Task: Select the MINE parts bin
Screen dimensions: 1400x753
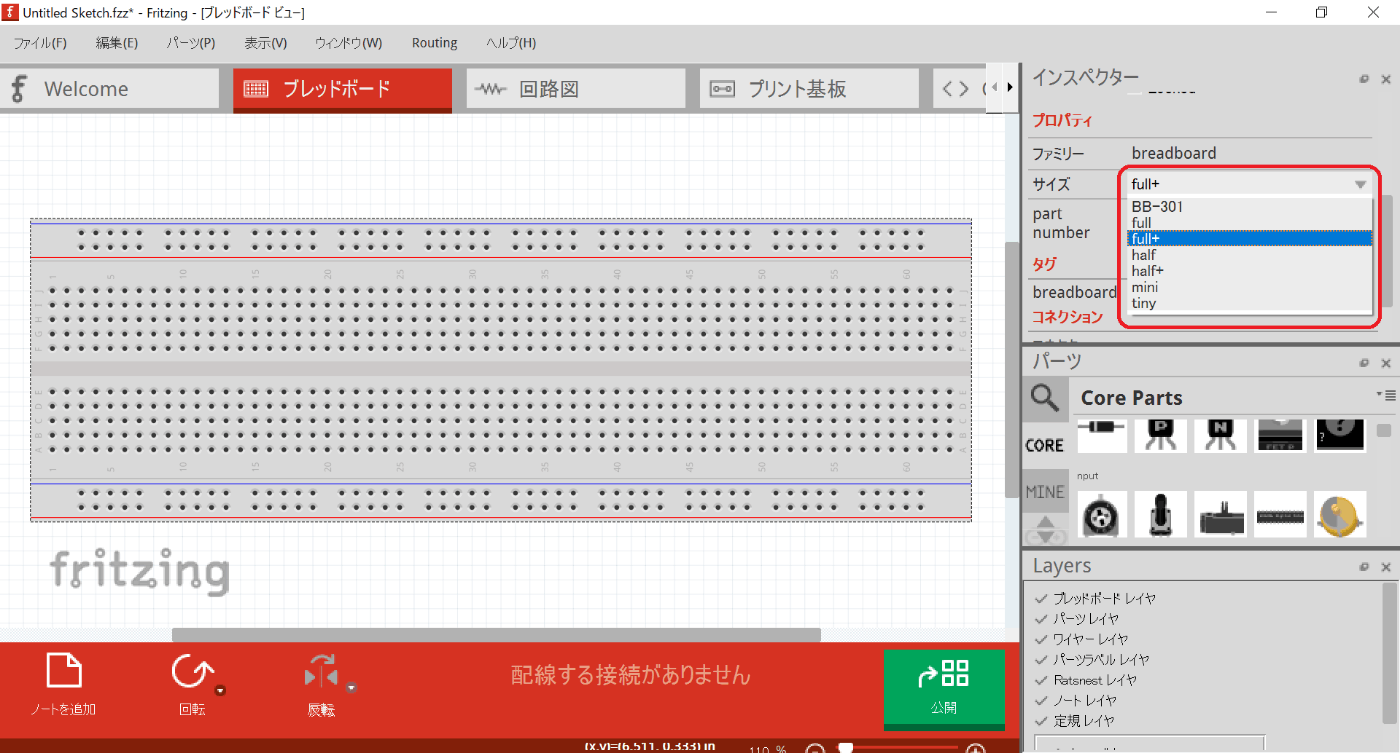Action: 1045,491
